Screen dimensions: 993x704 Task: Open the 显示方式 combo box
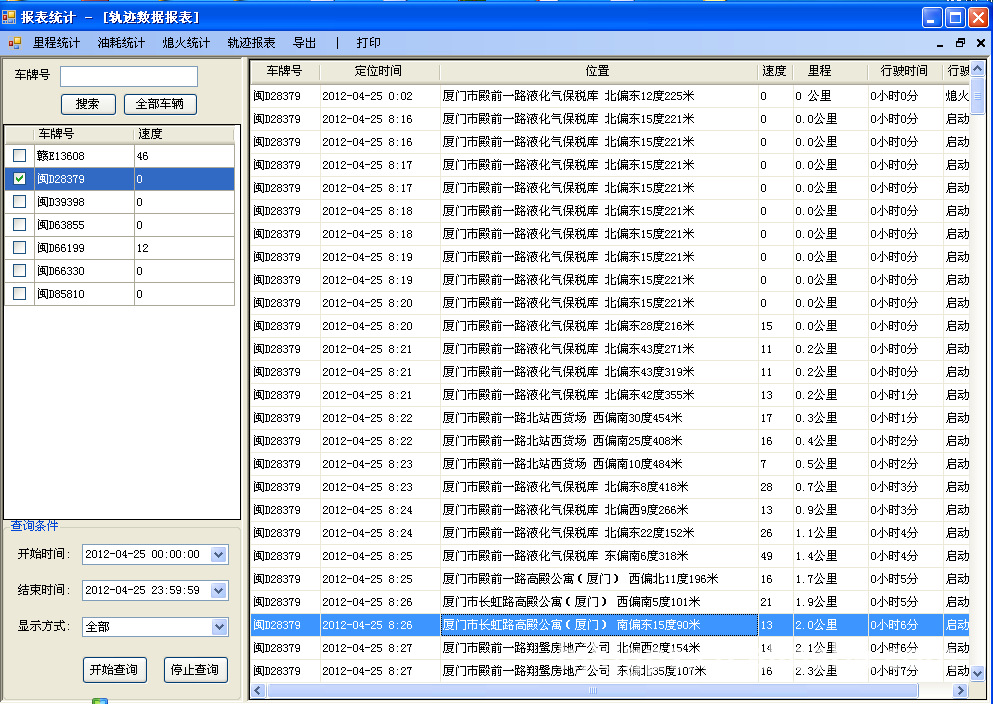click(x=219, y=627)
